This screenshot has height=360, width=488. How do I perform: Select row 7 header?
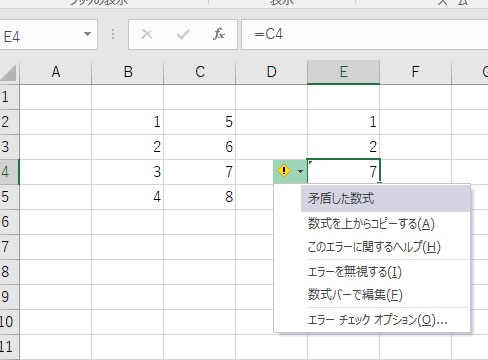tap(9, 247)
